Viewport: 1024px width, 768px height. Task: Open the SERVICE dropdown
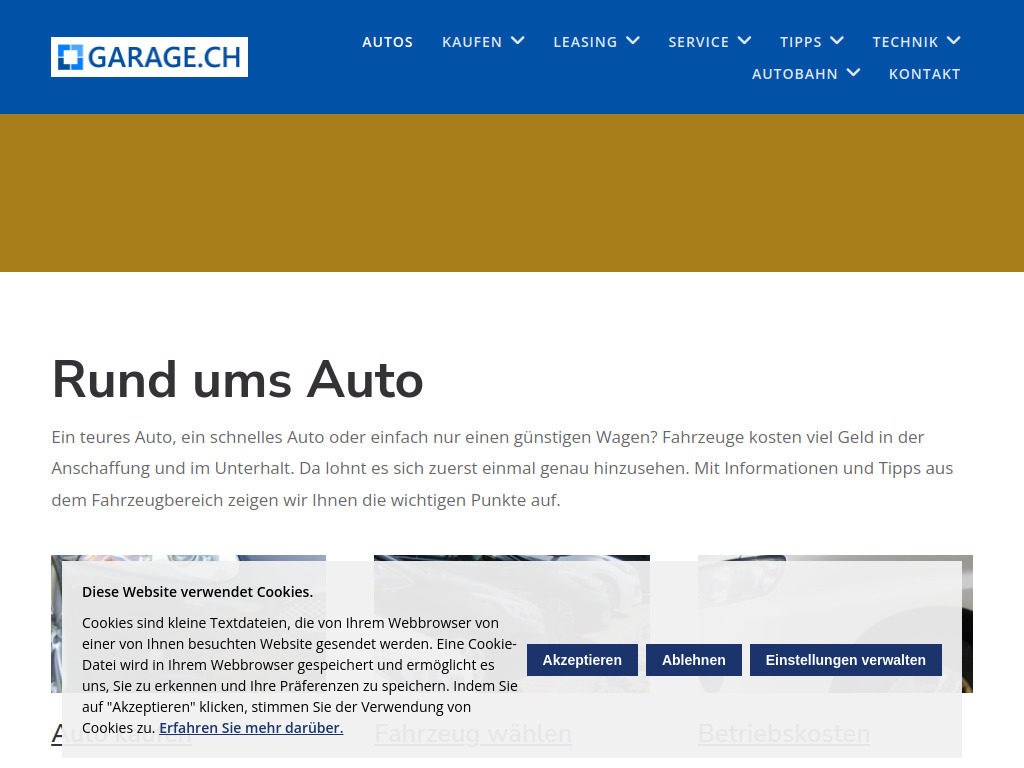pos(744,41)
